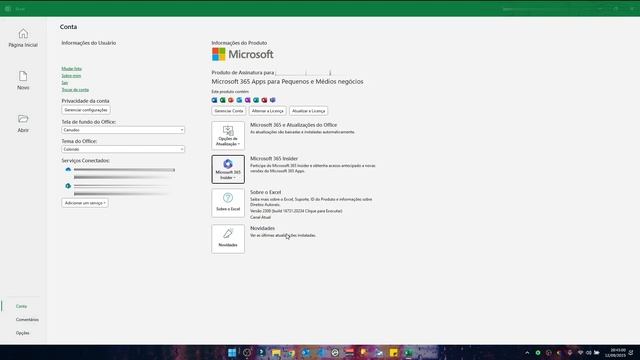This screenshot has width=640, height=360.
Task: Open Tela de fundo do Office dropdown
Action: (x=123, y=130)
